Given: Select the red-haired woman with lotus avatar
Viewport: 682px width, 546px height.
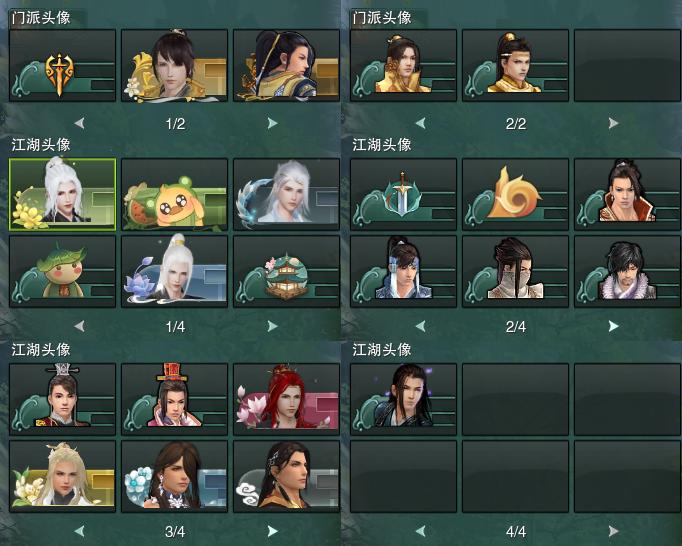Looking at the screenshot, I should (286, 399).
